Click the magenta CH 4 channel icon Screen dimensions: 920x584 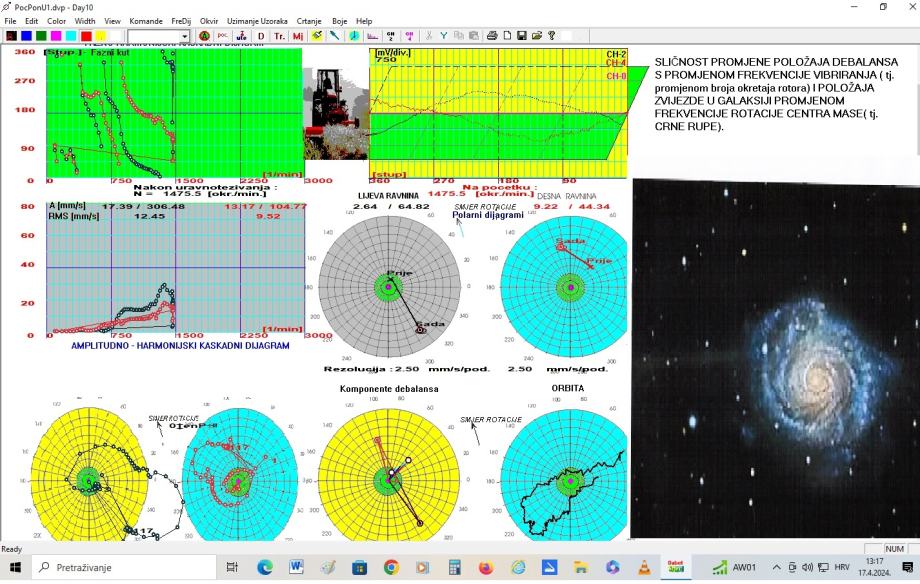click(410, 36)
